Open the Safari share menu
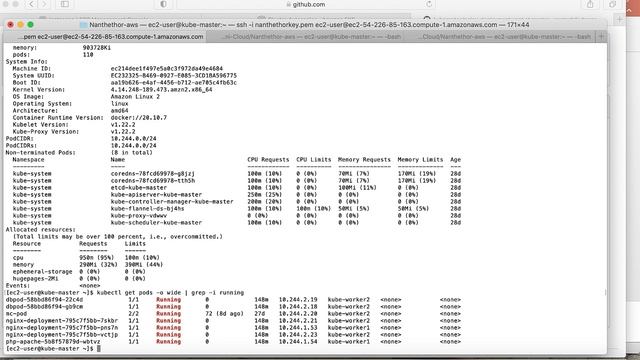640x360 pixels. [x=590, y=4]
